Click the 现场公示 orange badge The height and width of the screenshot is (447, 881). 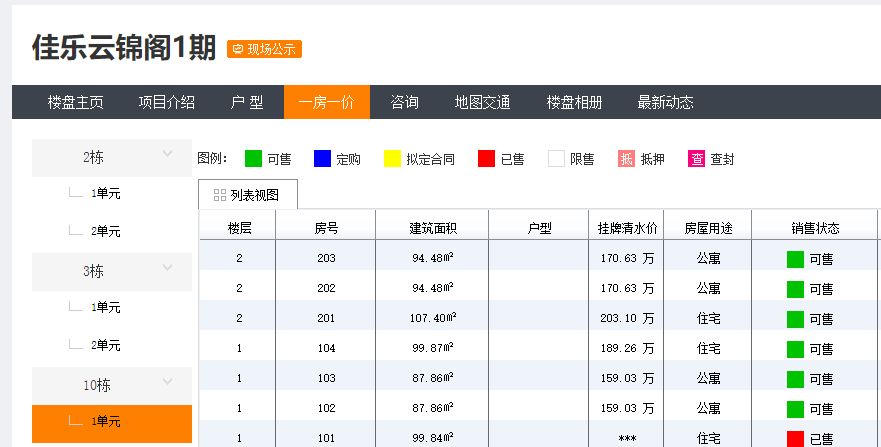coord(264,49)
